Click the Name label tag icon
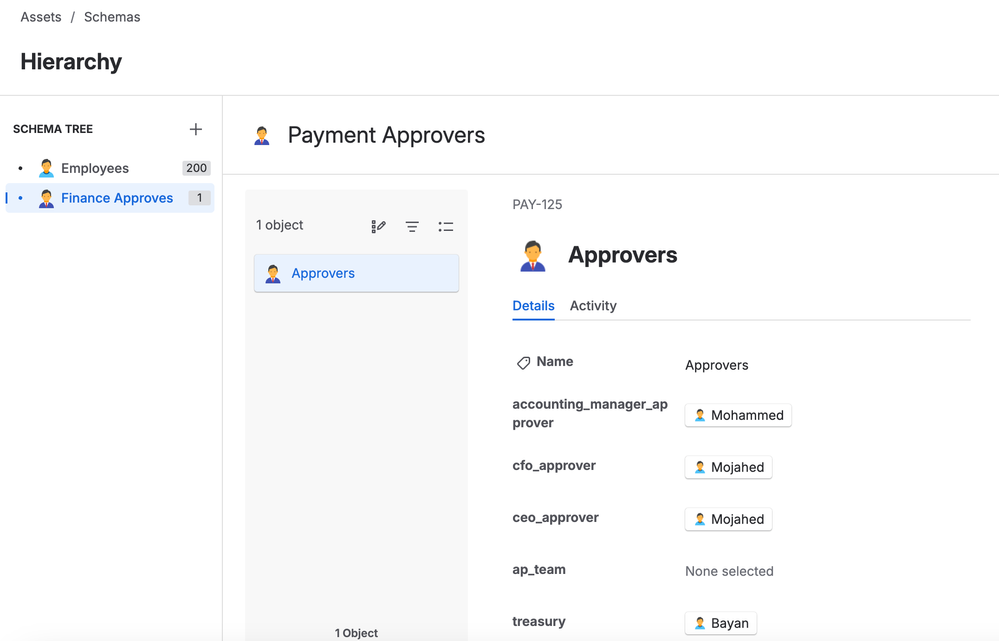Viewport: 999px width, 641px height. click(523, 363)
